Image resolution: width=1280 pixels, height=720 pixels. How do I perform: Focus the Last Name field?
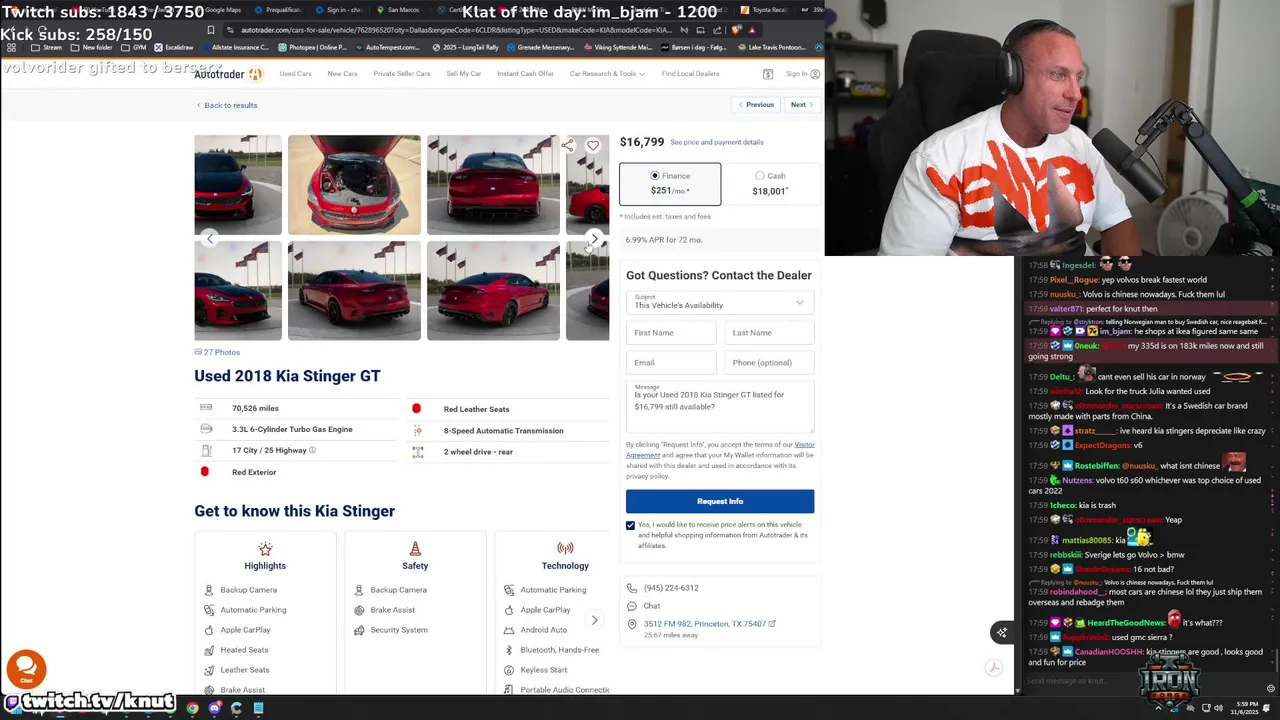click(x=769, y=333)
